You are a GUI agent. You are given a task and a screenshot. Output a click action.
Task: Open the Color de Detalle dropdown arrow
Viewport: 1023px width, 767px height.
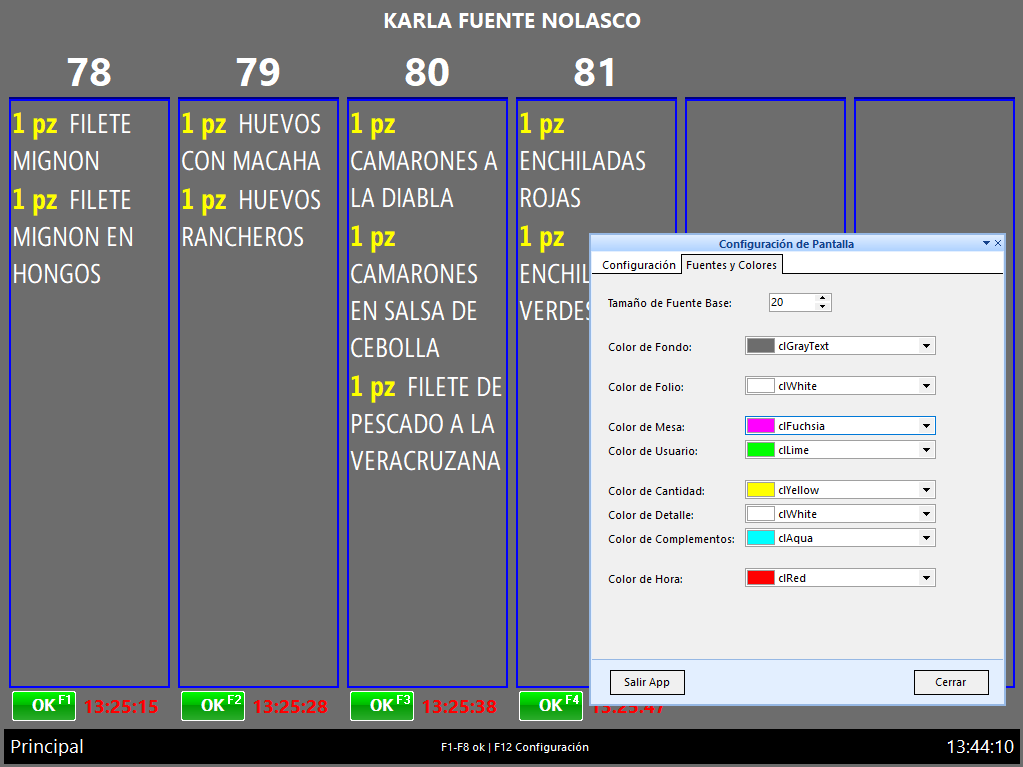pos(927,514)
